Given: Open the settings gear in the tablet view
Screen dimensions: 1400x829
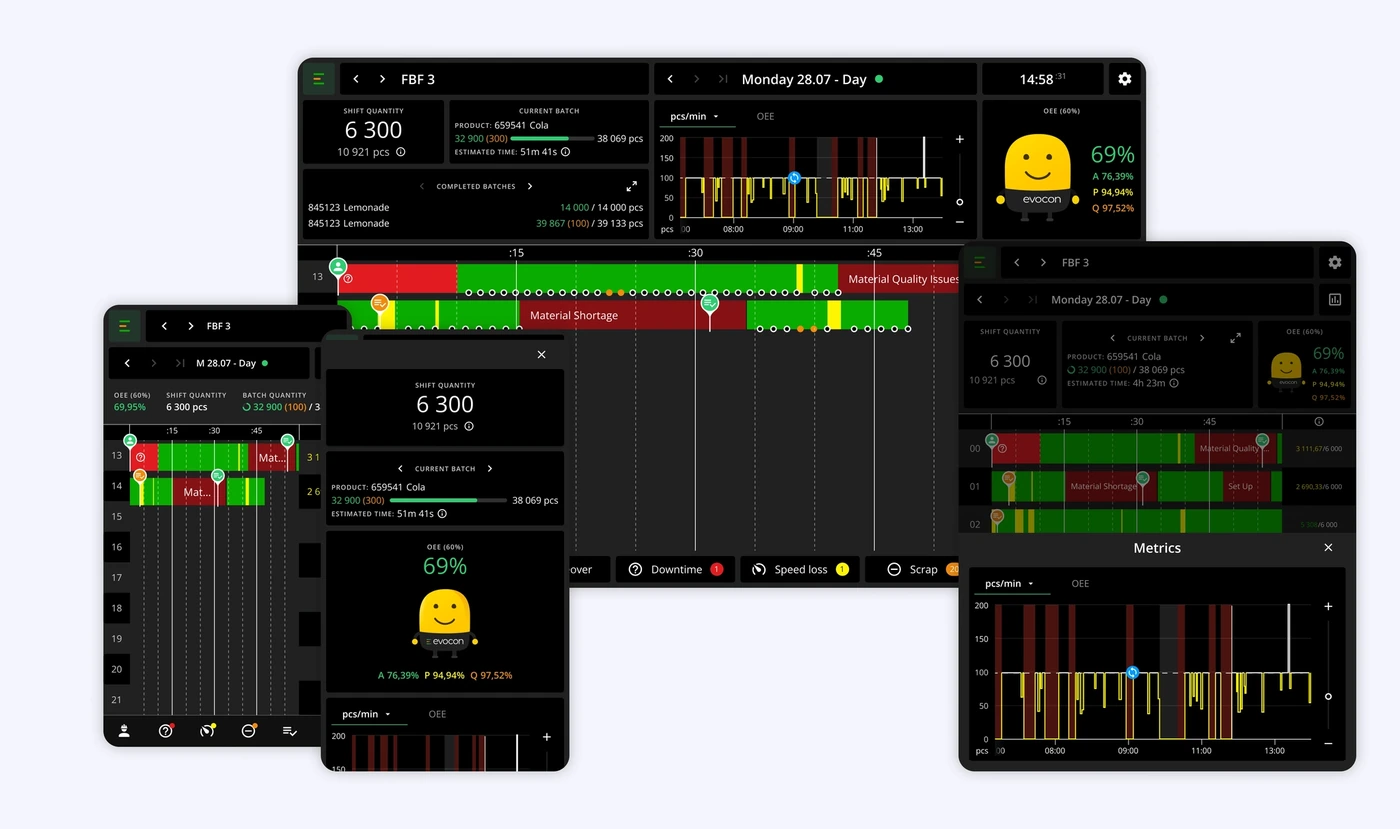Looking at the screenshot, I should click(1334, 262).
